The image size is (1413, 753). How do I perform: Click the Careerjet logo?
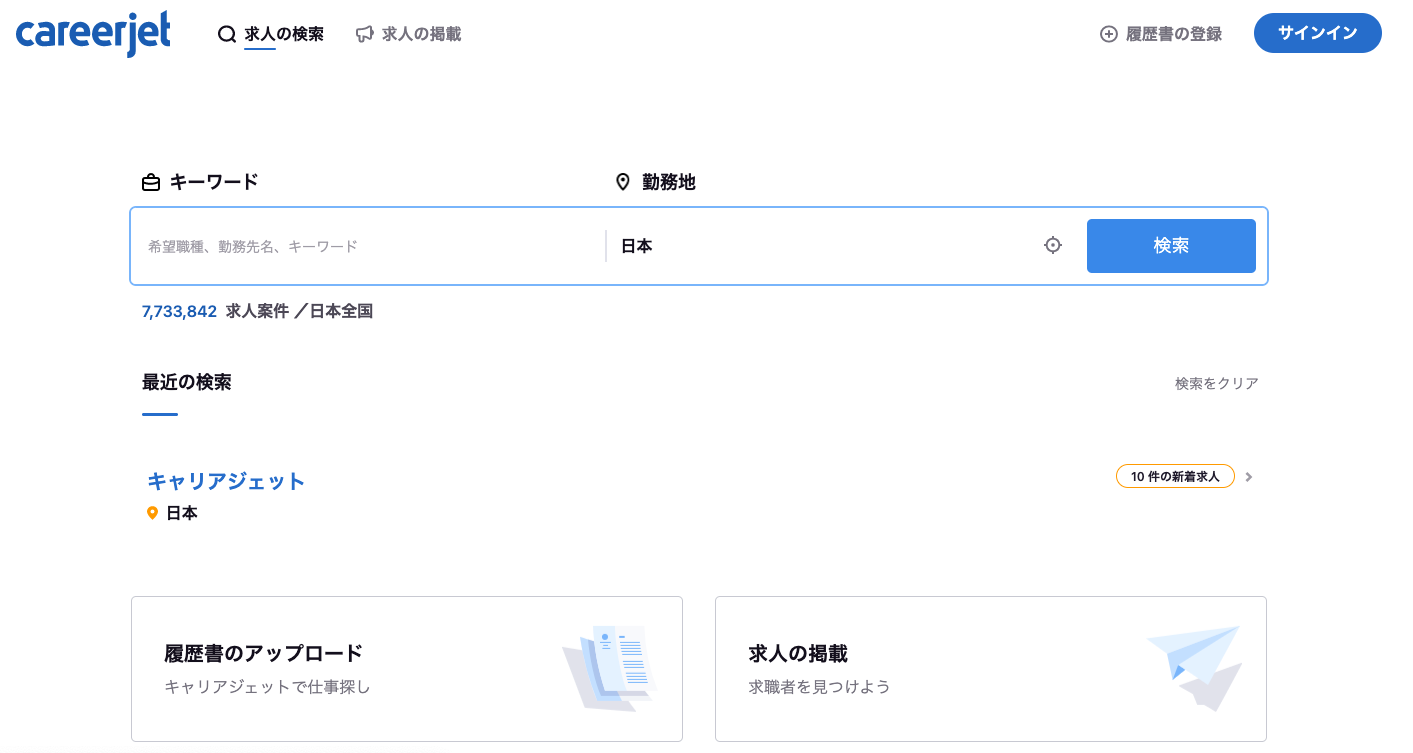93,33
